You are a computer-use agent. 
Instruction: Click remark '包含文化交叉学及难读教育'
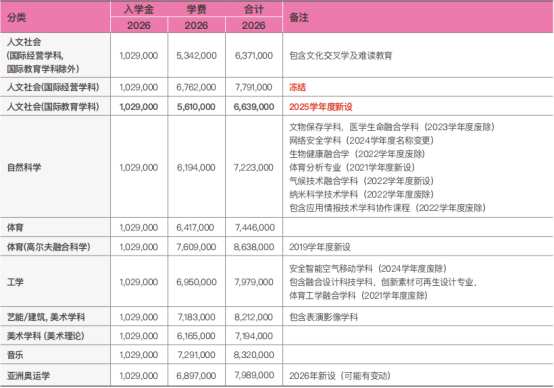tap(341, 55)
